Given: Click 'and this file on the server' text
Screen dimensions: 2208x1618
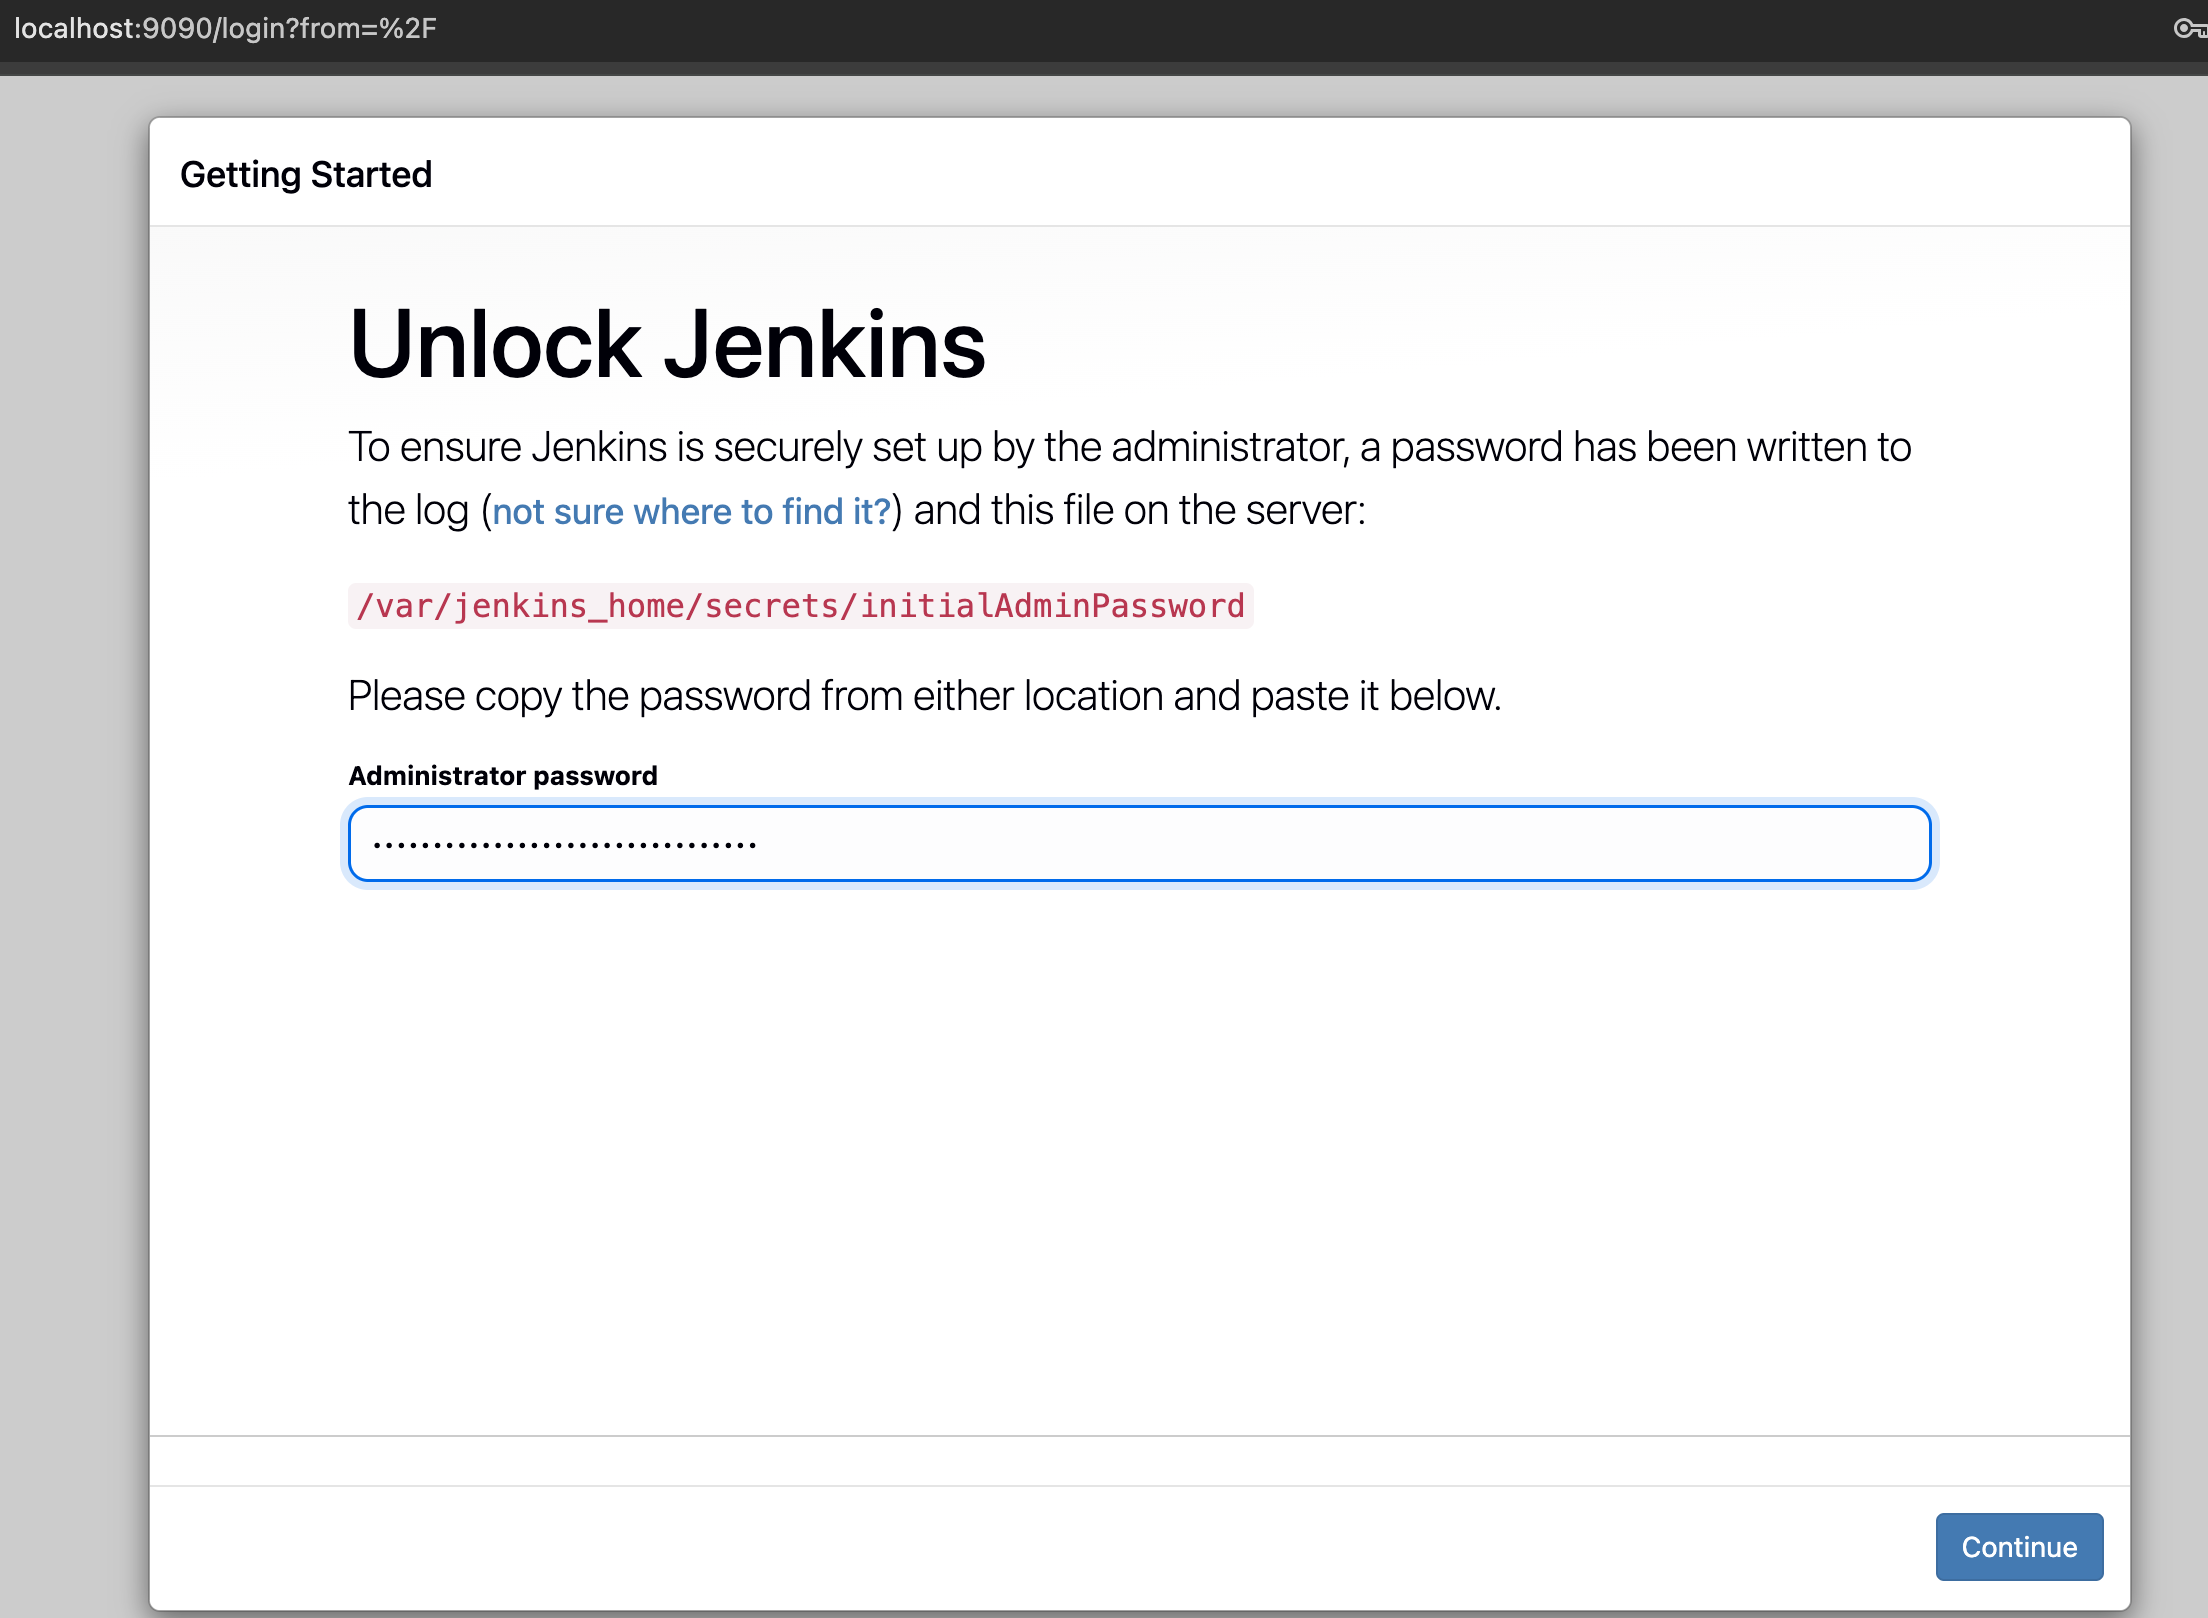Looking at the screenshot, I should (1139, 511).
